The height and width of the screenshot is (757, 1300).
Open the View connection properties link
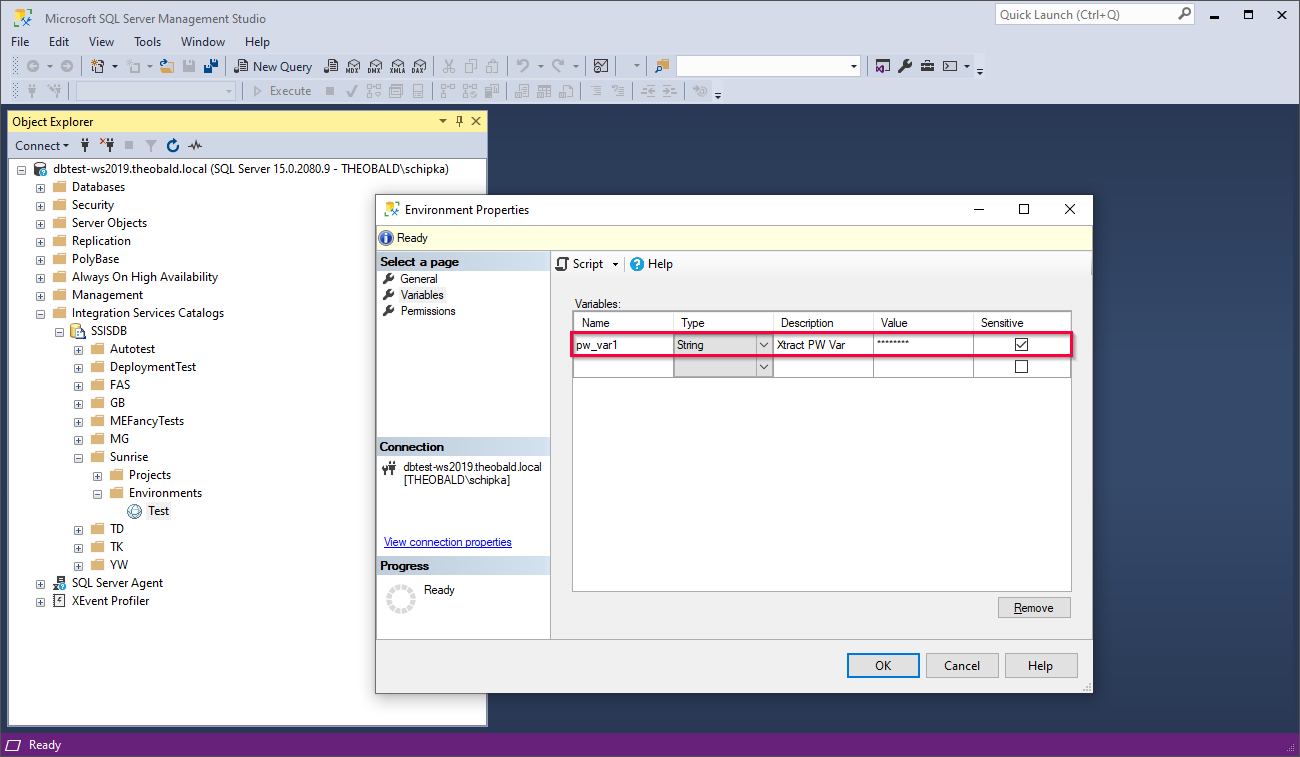448,542
